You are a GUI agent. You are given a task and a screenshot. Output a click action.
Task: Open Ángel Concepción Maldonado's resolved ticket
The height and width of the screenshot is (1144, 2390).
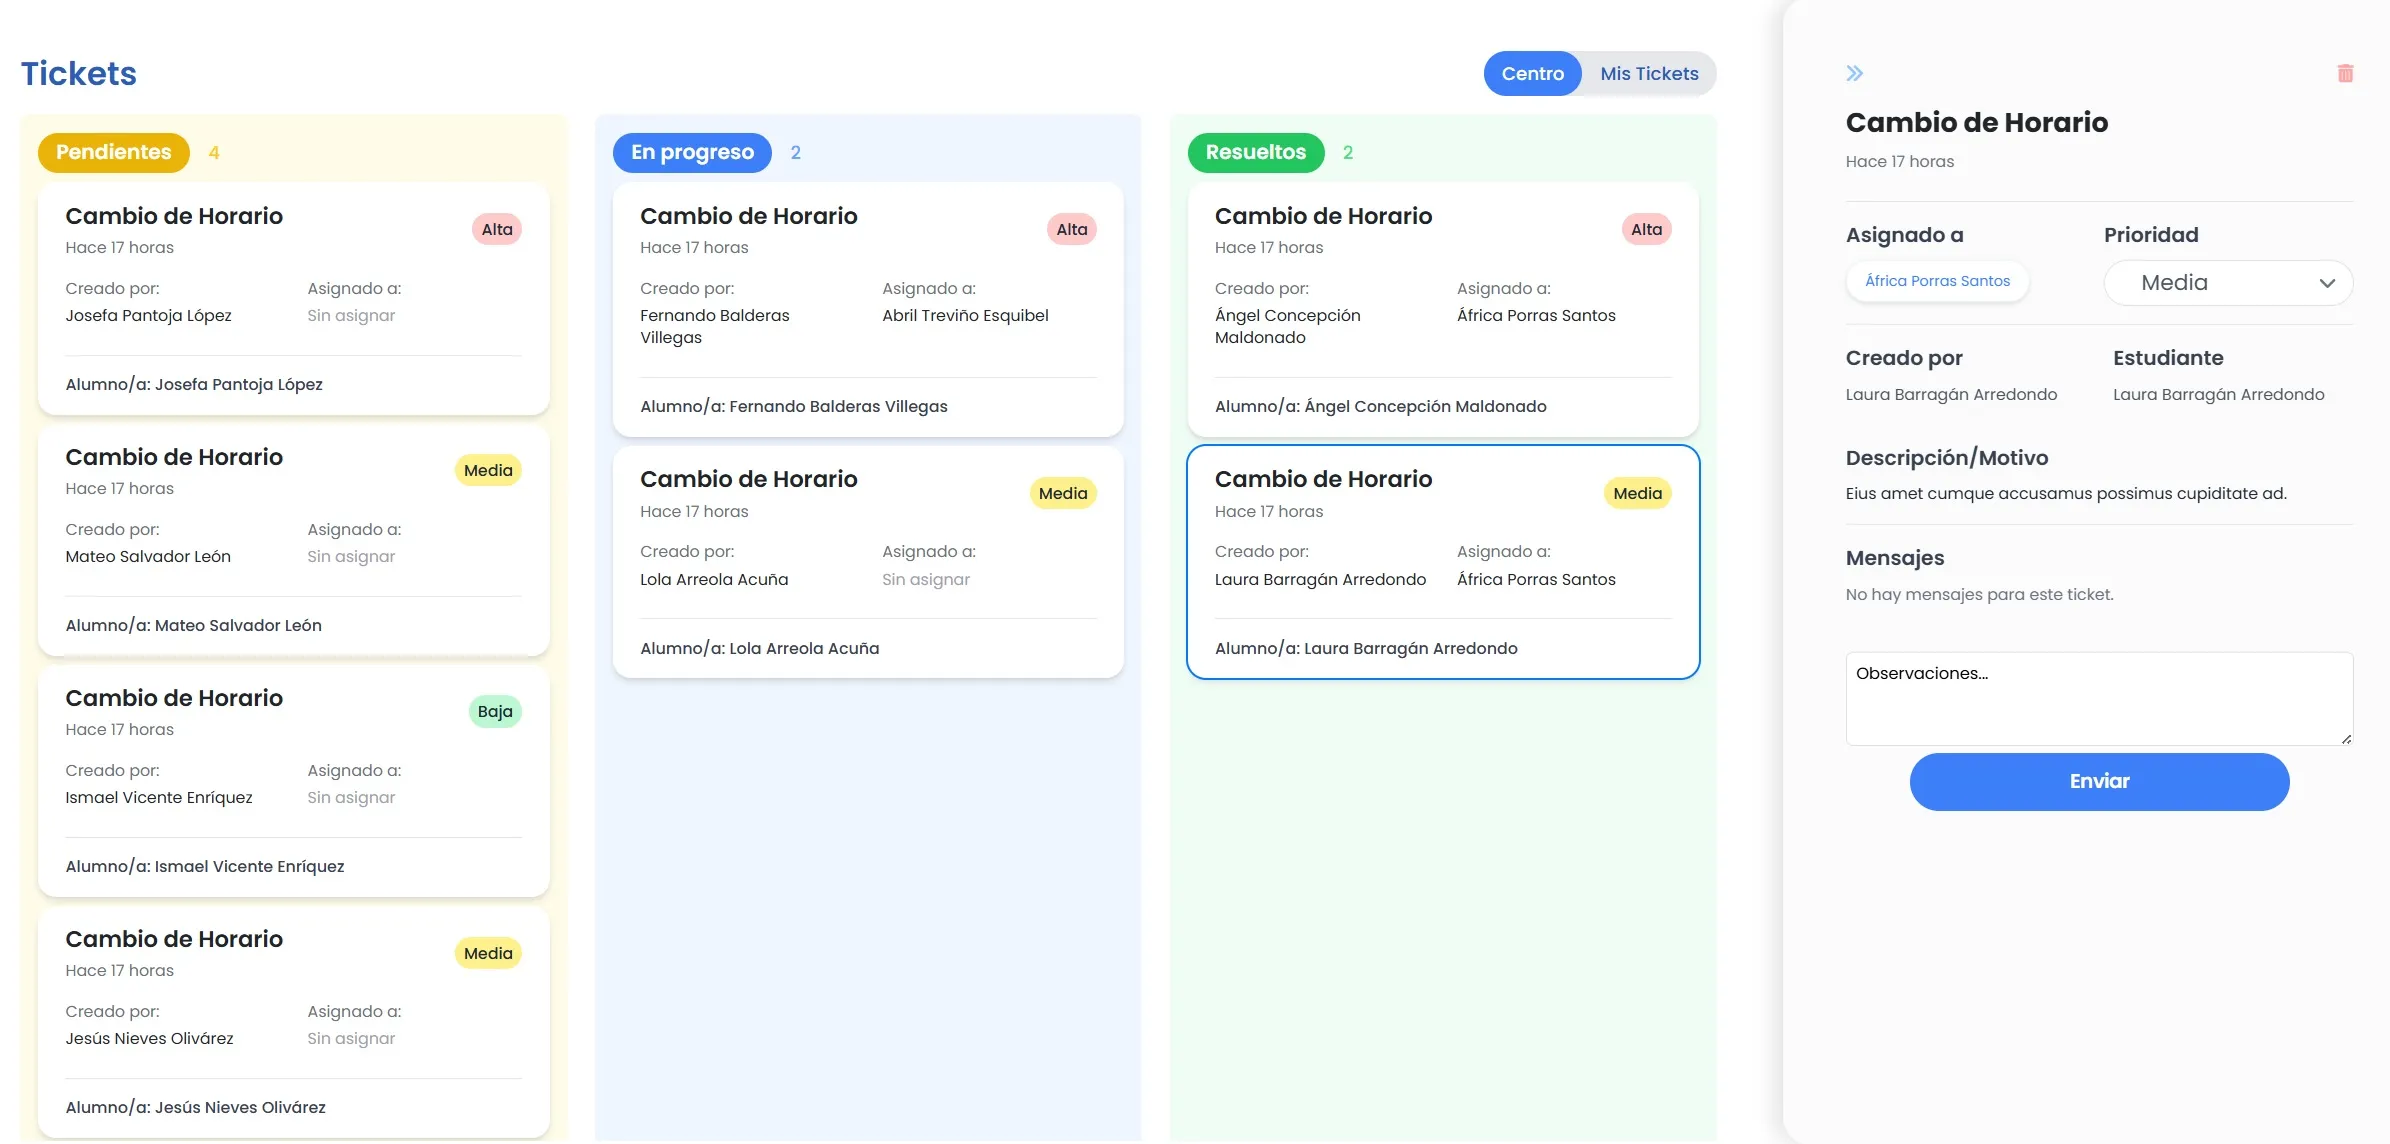pyautogui.click(x=1443, y=310)
